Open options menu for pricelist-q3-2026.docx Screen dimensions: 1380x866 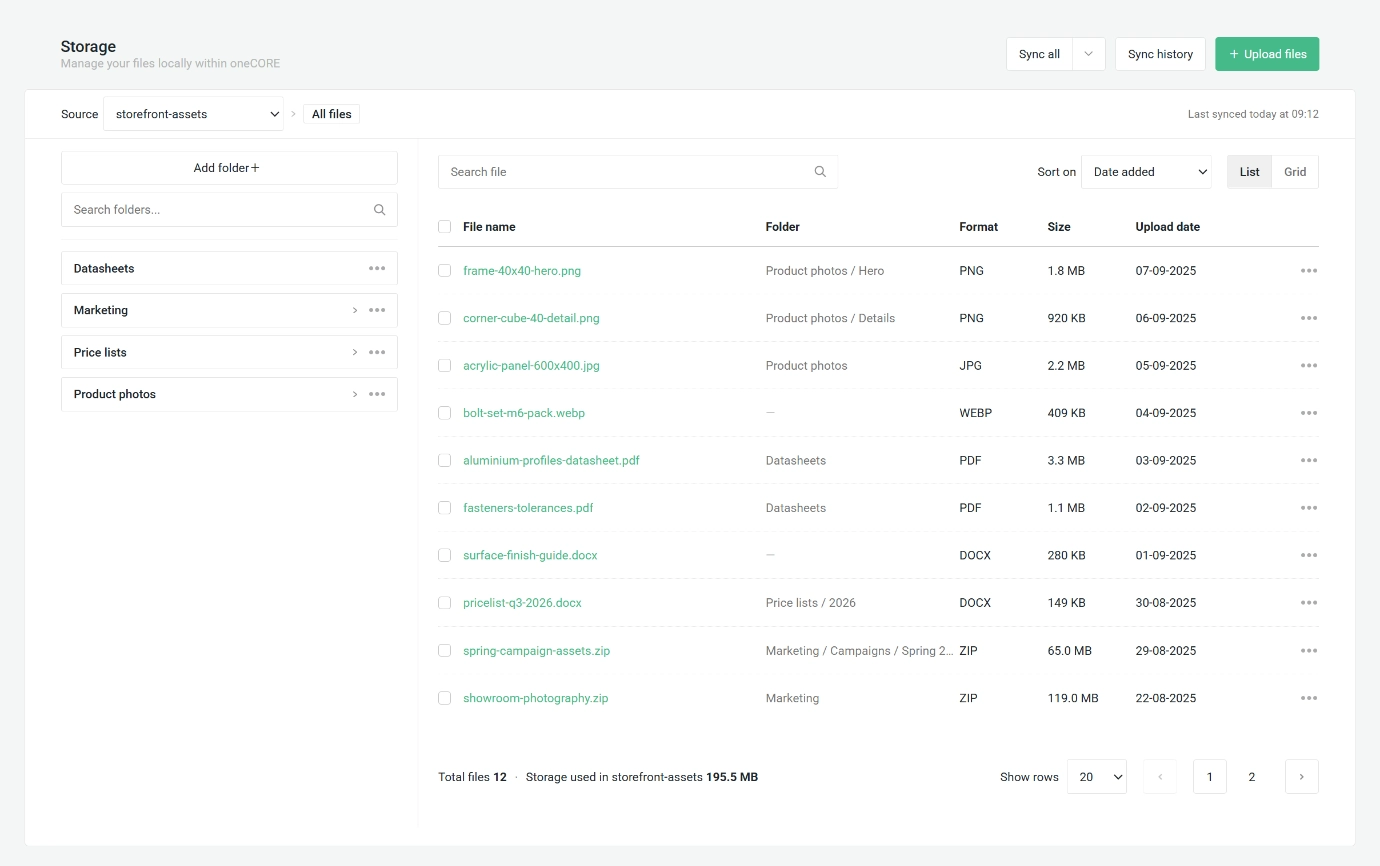pos(1309,603)
